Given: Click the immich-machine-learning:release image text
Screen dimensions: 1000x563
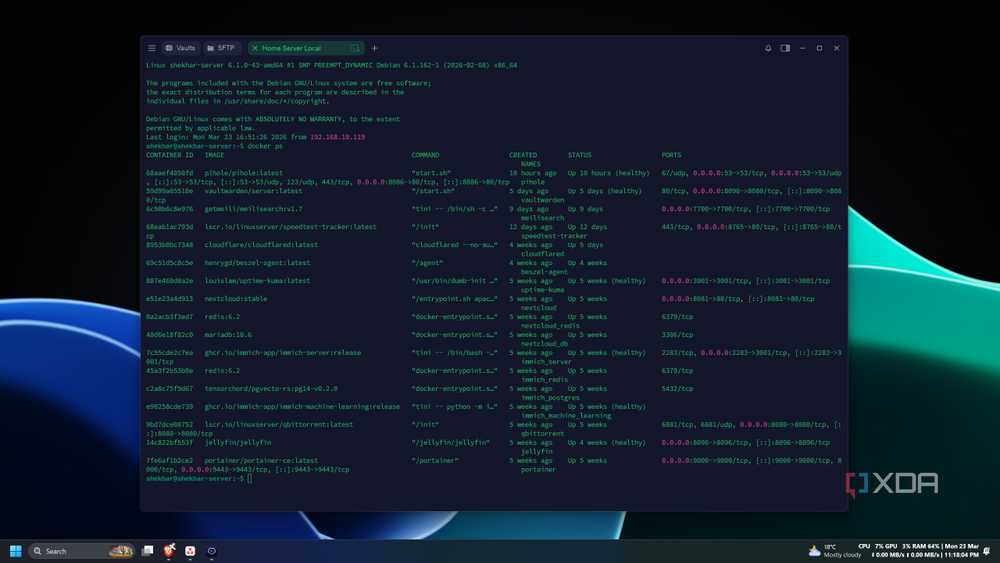Looking at the screenshot, I should (302, 406).
